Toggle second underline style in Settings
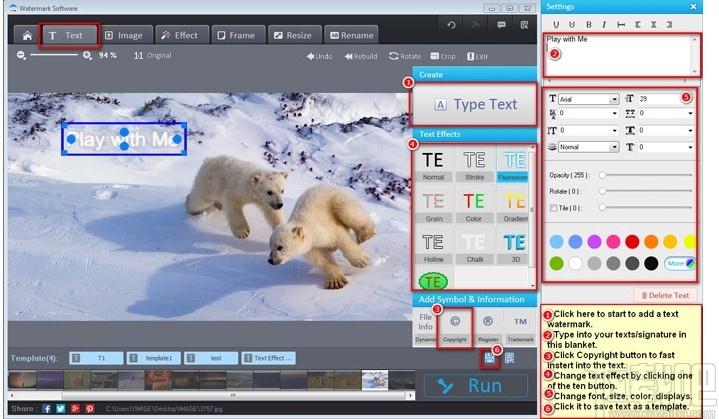 [x=572, y=24]
